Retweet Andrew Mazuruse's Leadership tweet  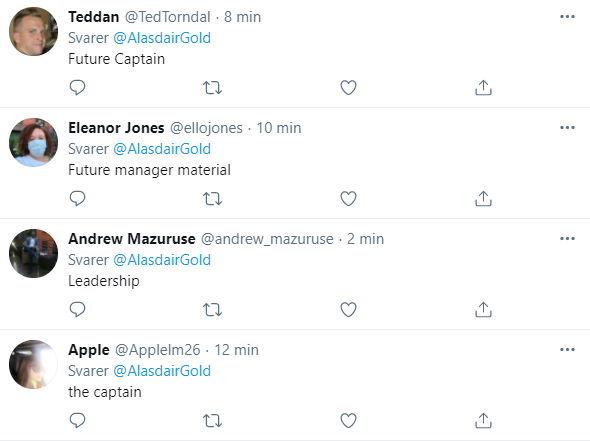(x=213, y=310)
